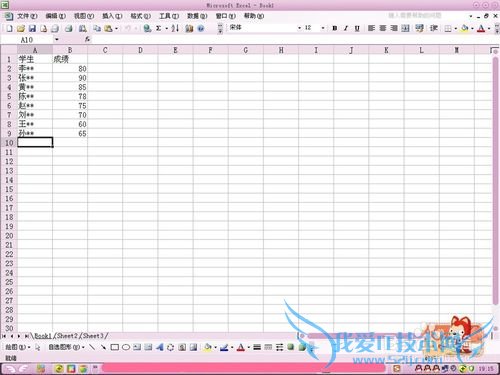This screenshot has height=375, width=500.
Task: Align cell text to the right
Action: pos(394,28)
